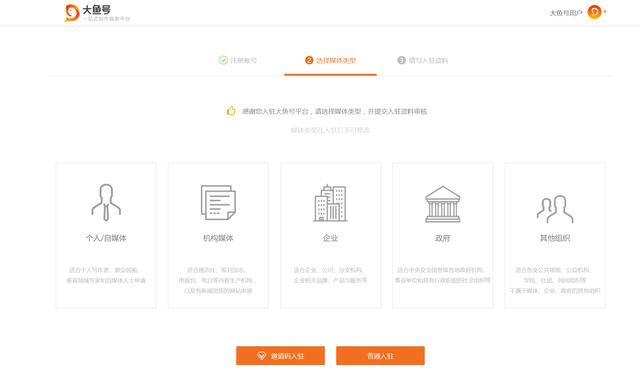Viewport: 640px width, 372px height.
Task: Click the light gray notice under welcome message
Action: [330, 130]
